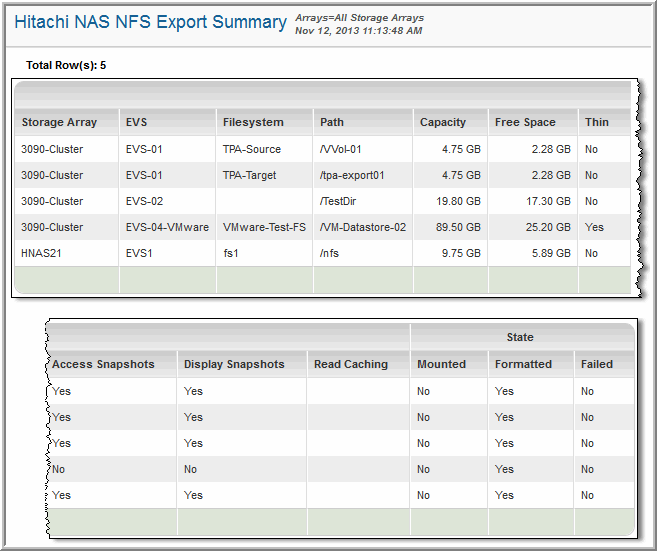Click the Hitachi NAS NFS Export Summary title

[151, 22]
